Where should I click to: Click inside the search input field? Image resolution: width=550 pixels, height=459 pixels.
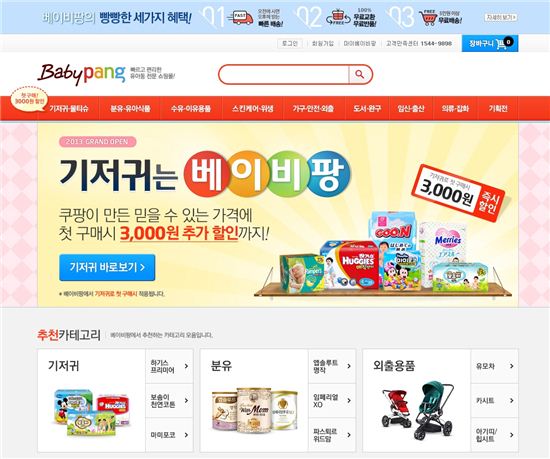pos(284,74)
